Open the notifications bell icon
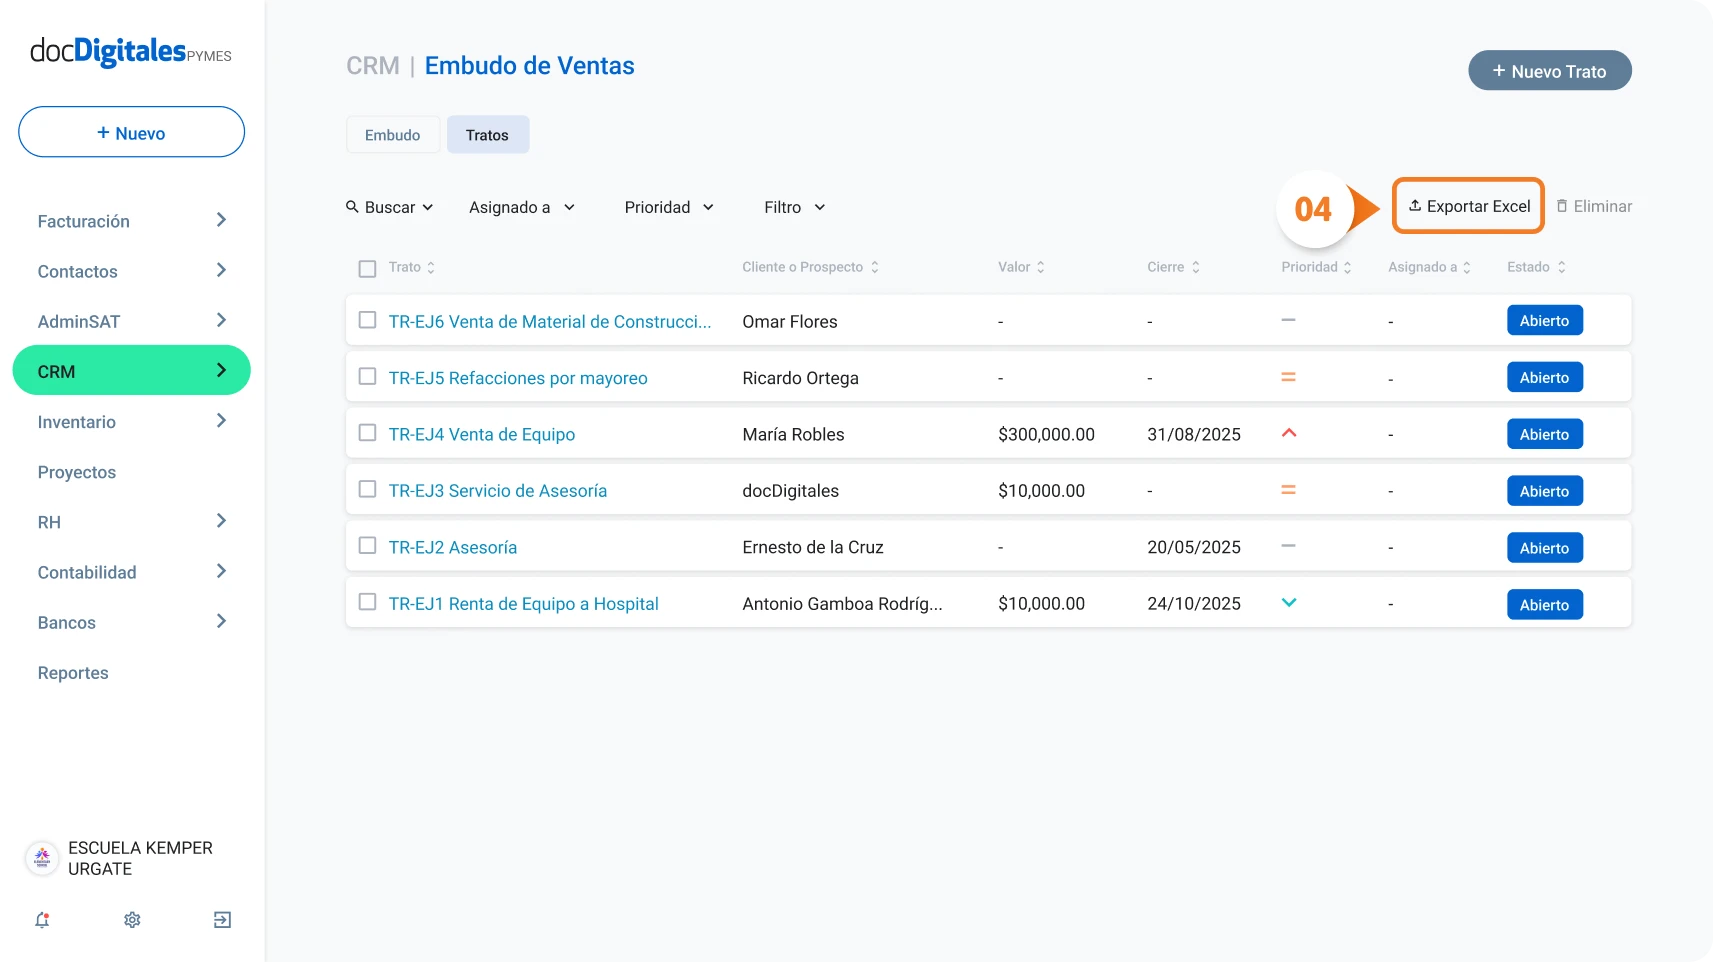The image size is (1713, 962). click(42, 920)
